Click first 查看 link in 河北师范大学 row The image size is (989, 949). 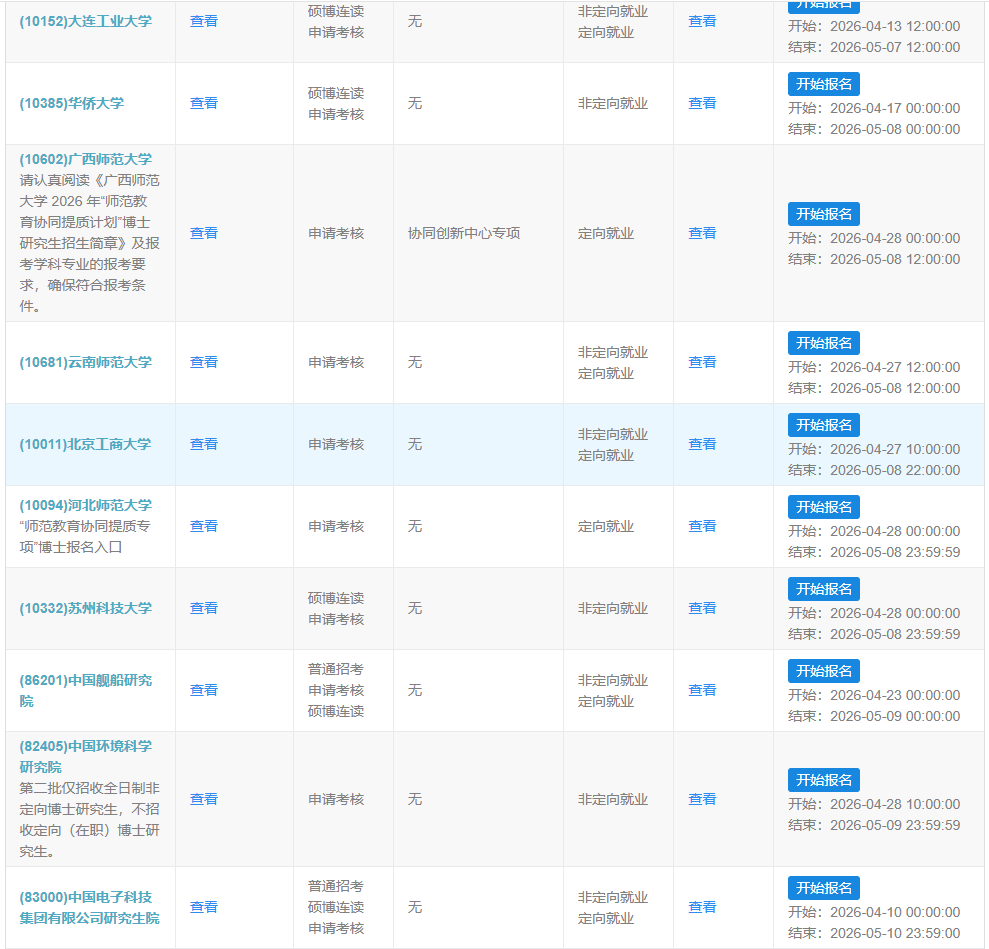pos(204,527)
